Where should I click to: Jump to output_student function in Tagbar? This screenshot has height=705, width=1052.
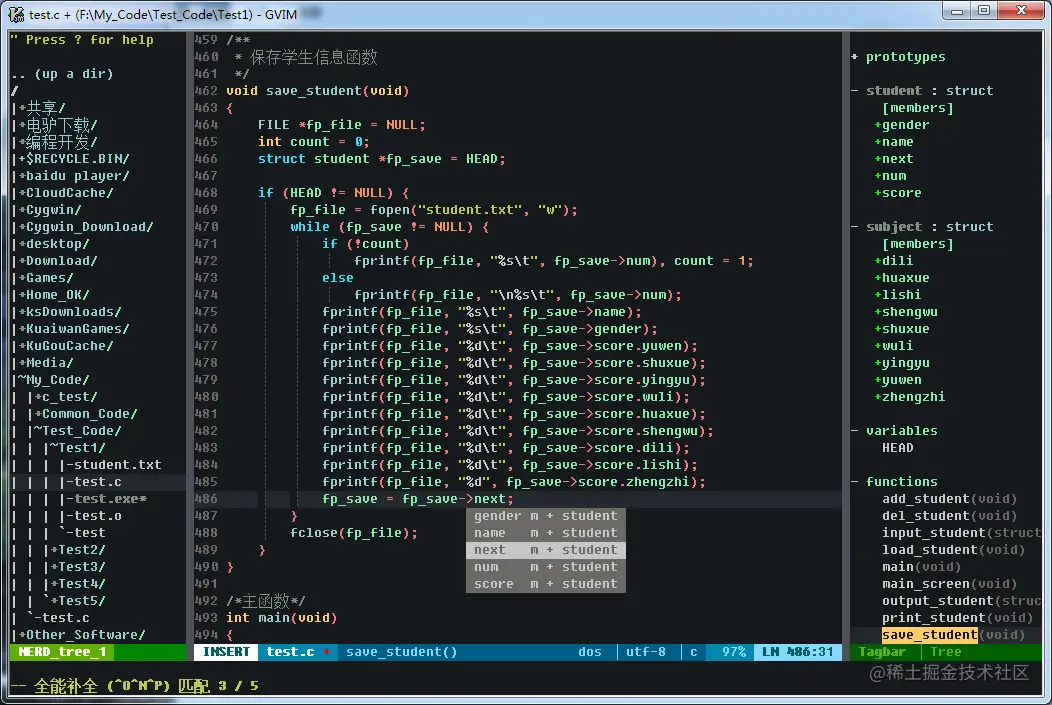(961, 600)
